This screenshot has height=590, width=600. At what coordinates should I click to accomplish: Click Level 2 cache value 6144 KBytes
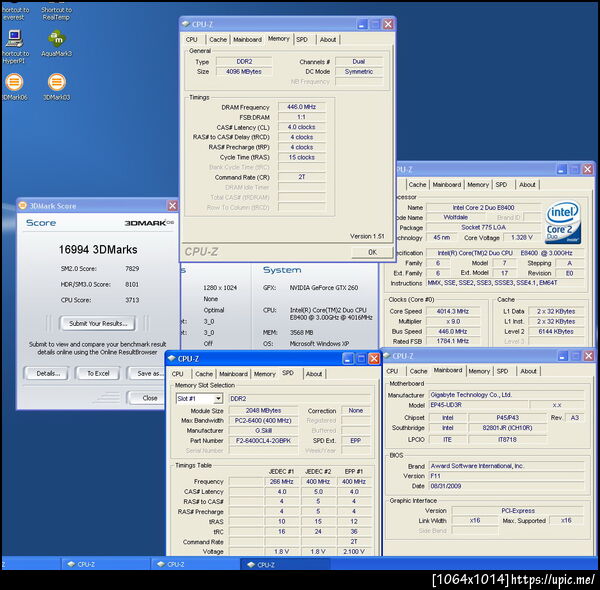tap(556, 331)
